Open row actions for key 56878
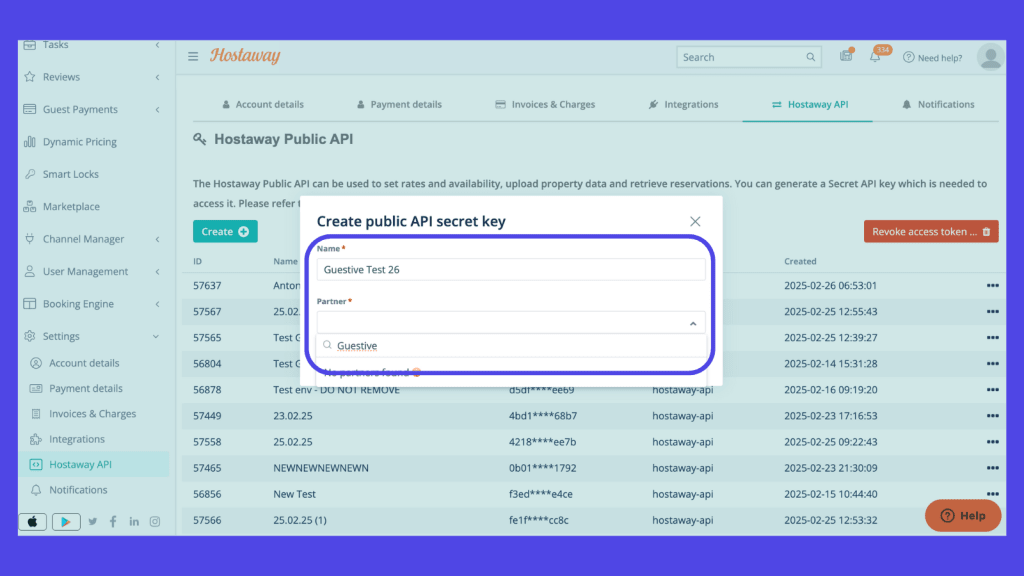The image size is (1024, 576). (x=993, y=390)
